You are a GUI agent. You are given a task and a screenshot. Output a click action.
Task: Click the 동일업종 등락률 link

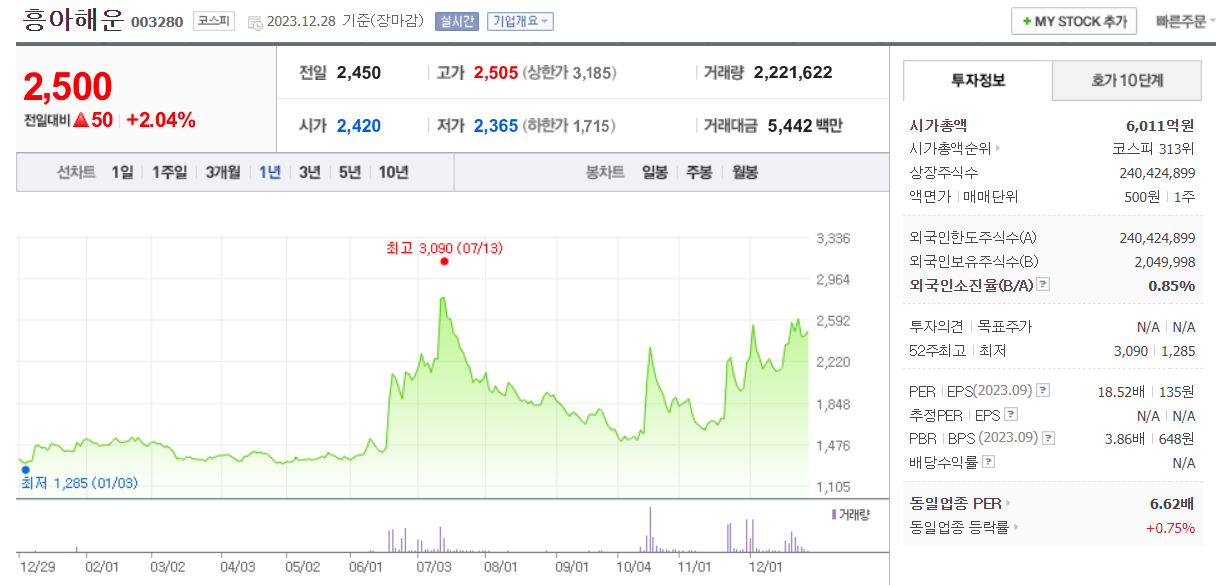tap(958, 527)
